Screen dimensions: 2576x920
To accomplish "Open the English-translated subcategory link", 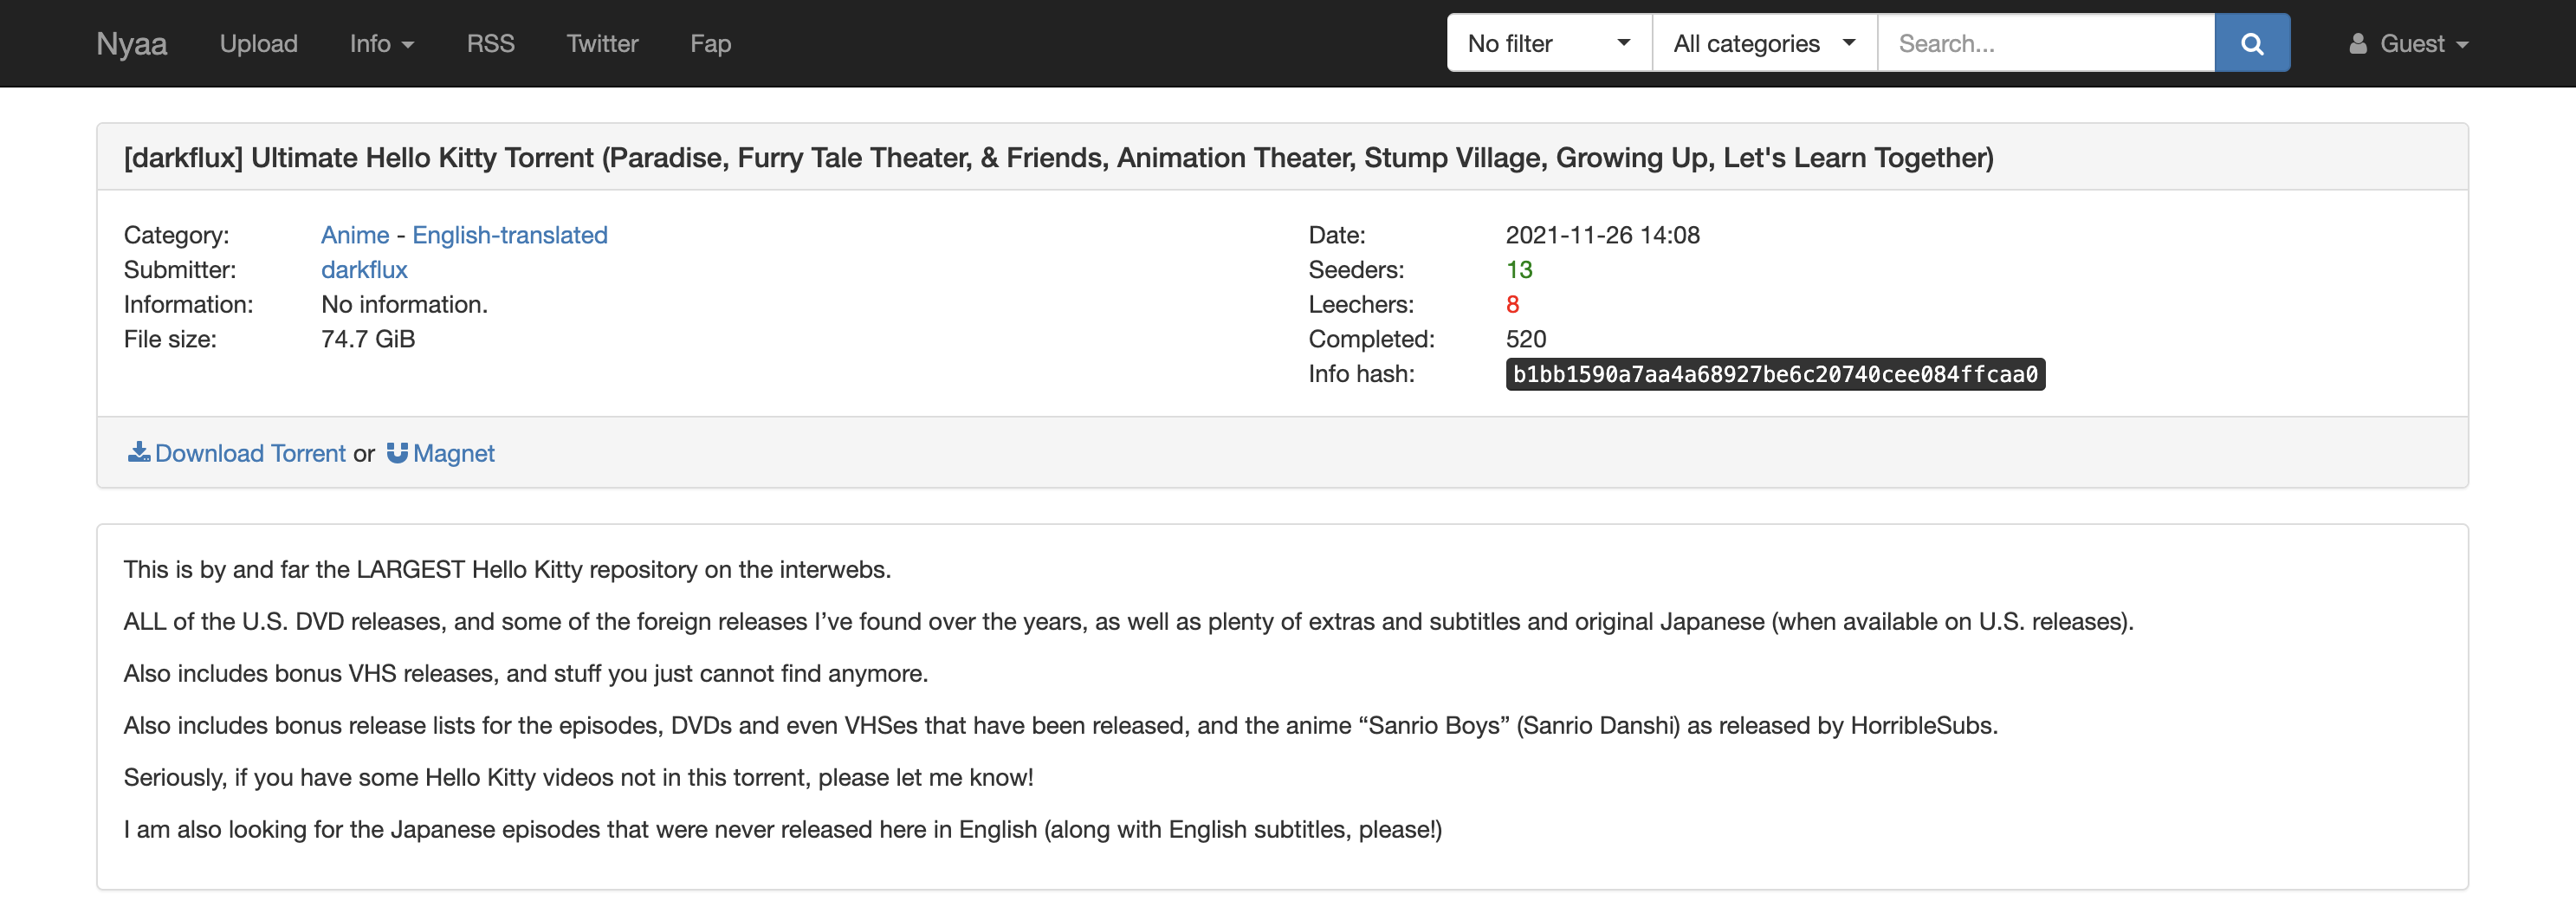I will tap(510, 235).
